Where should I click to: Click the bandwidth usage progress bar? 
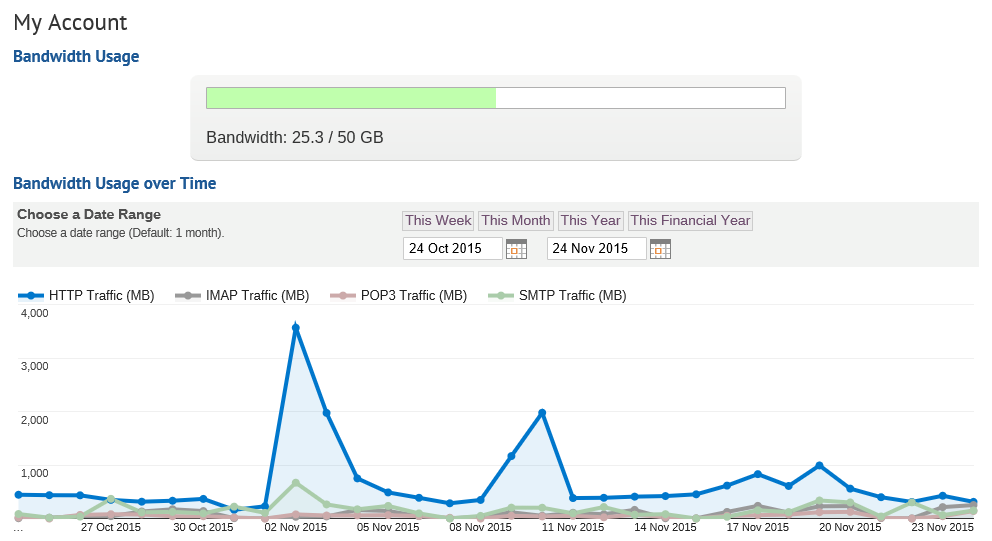(496, 98)
